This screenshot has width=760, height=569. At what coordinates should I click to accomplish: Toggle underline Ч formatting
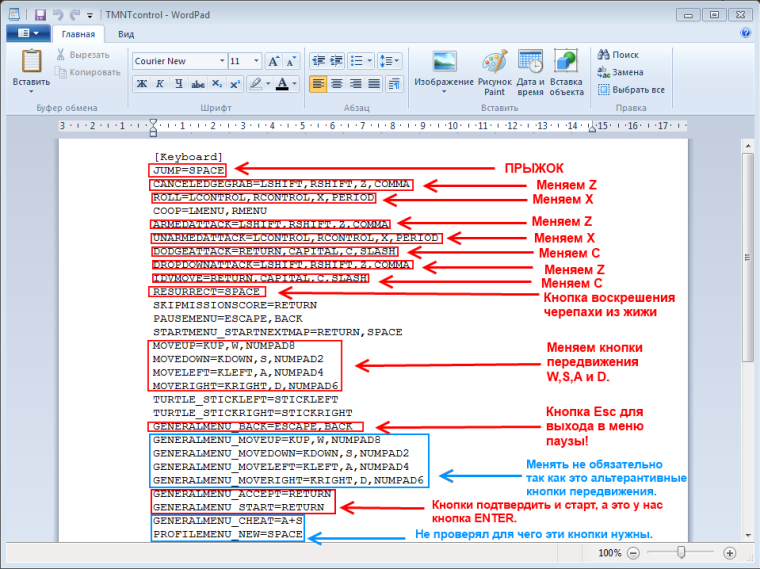(178, 84)
